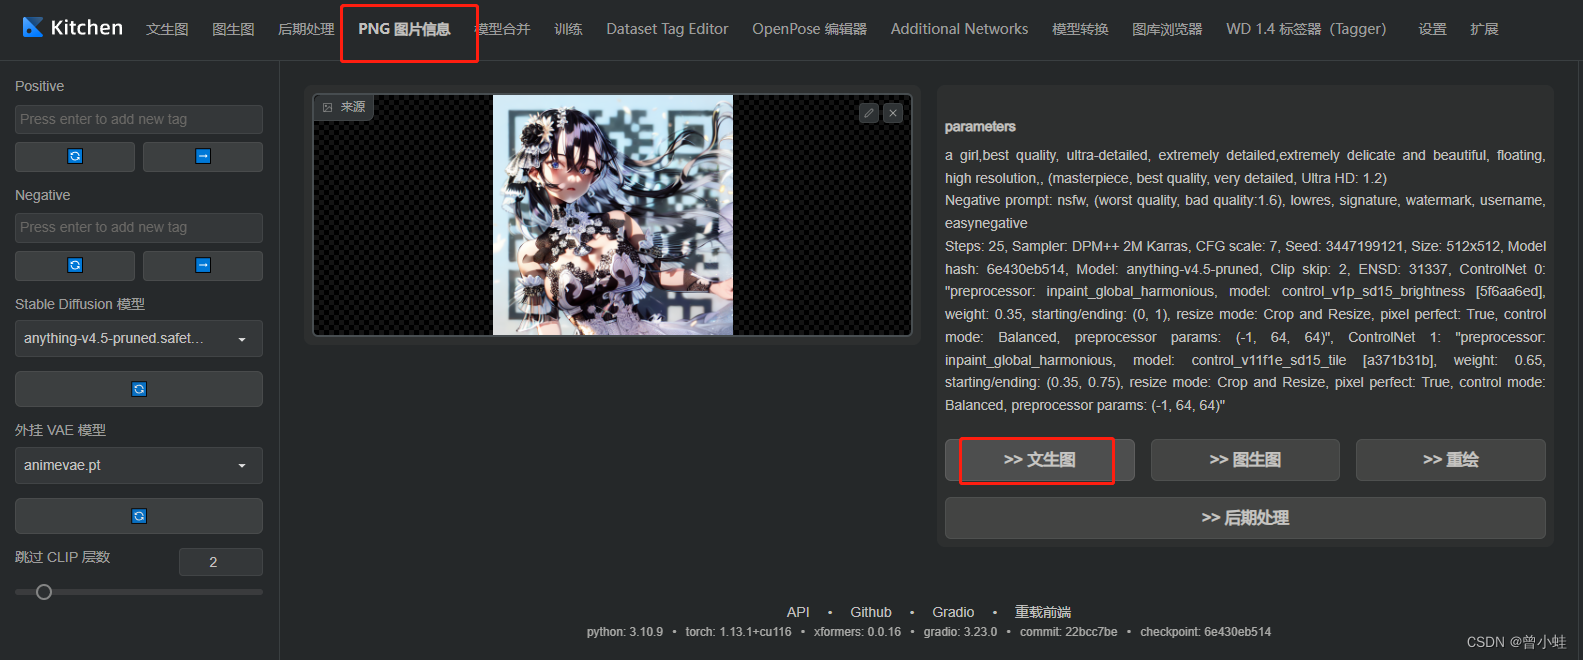The image size is (1583, 660).
Task: Click the 'python: 3.10.9' version text
Action: [x=625, y=632]
